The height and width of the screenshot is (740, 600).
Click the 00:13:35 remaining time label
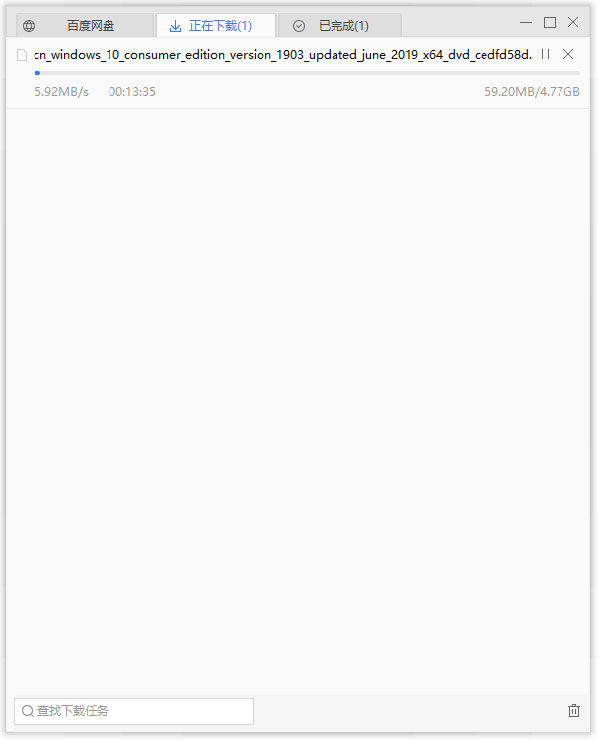click(x=132, y=92)
